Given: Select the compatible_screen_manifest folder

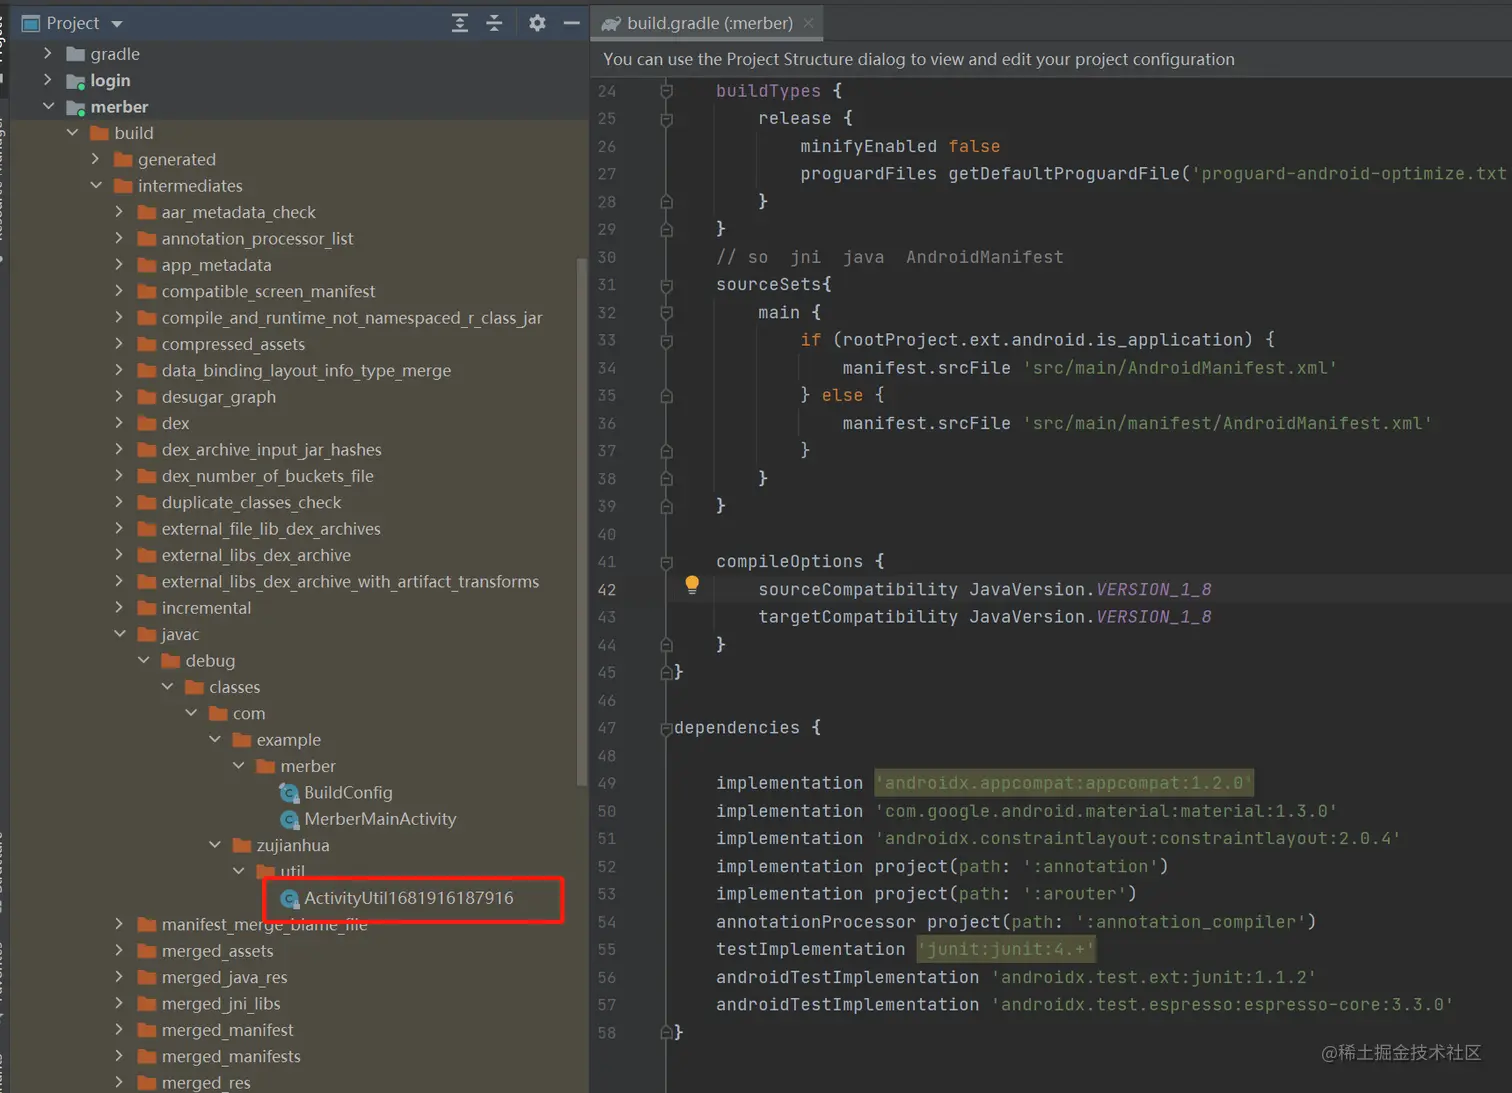Looking at the screenshot, I should tap(268, 291).
